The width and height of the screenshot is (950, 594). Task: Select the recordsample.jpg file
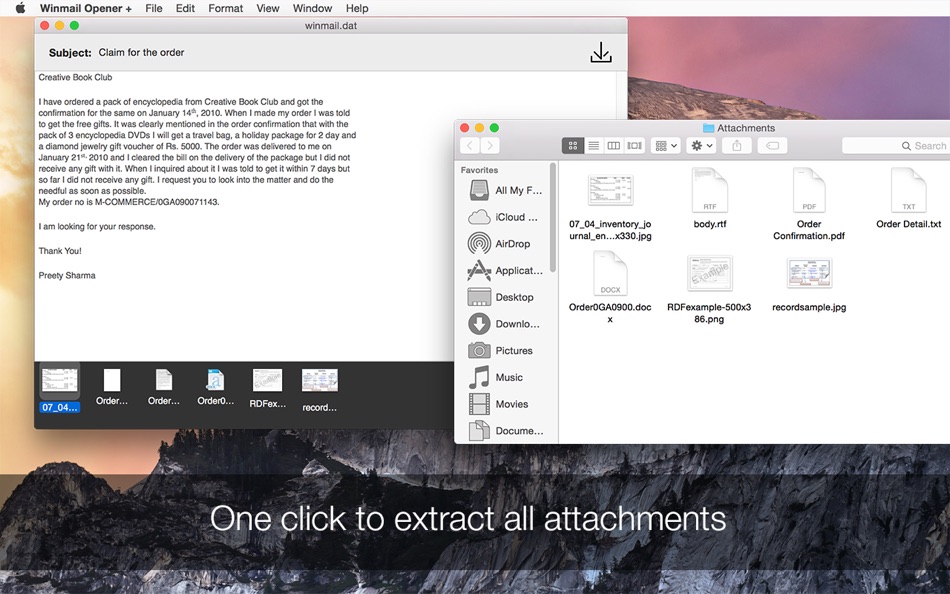point(809,273)
